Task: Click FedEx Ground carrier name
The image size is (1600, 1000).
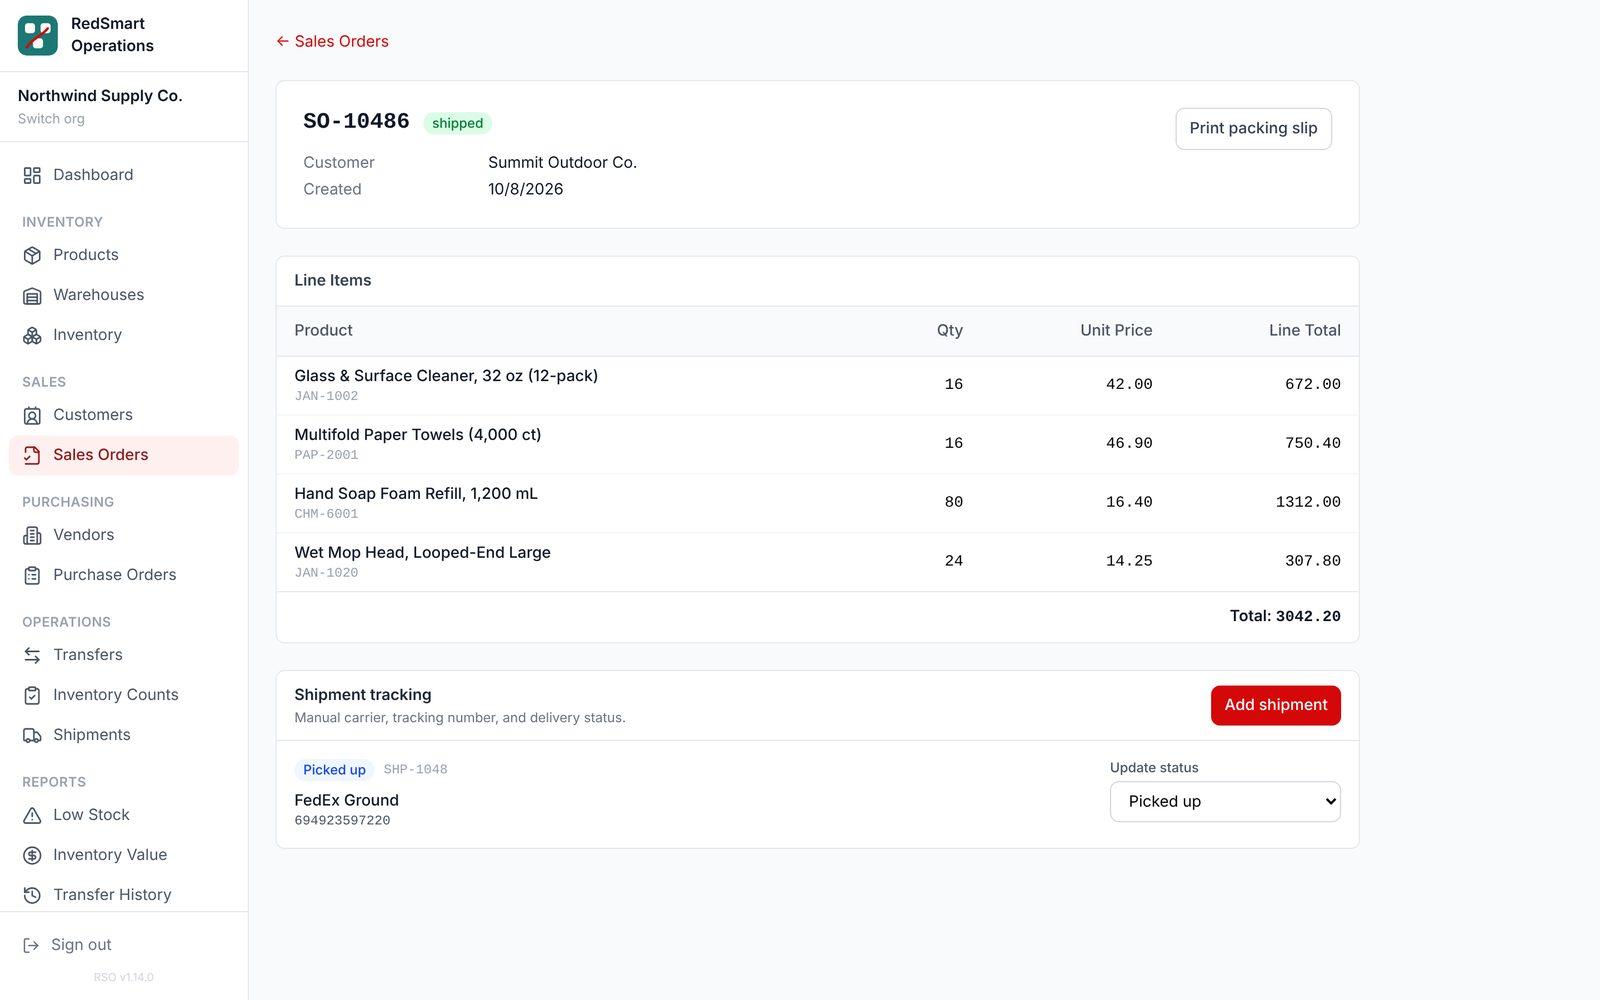Action: (x=346, y=800)
